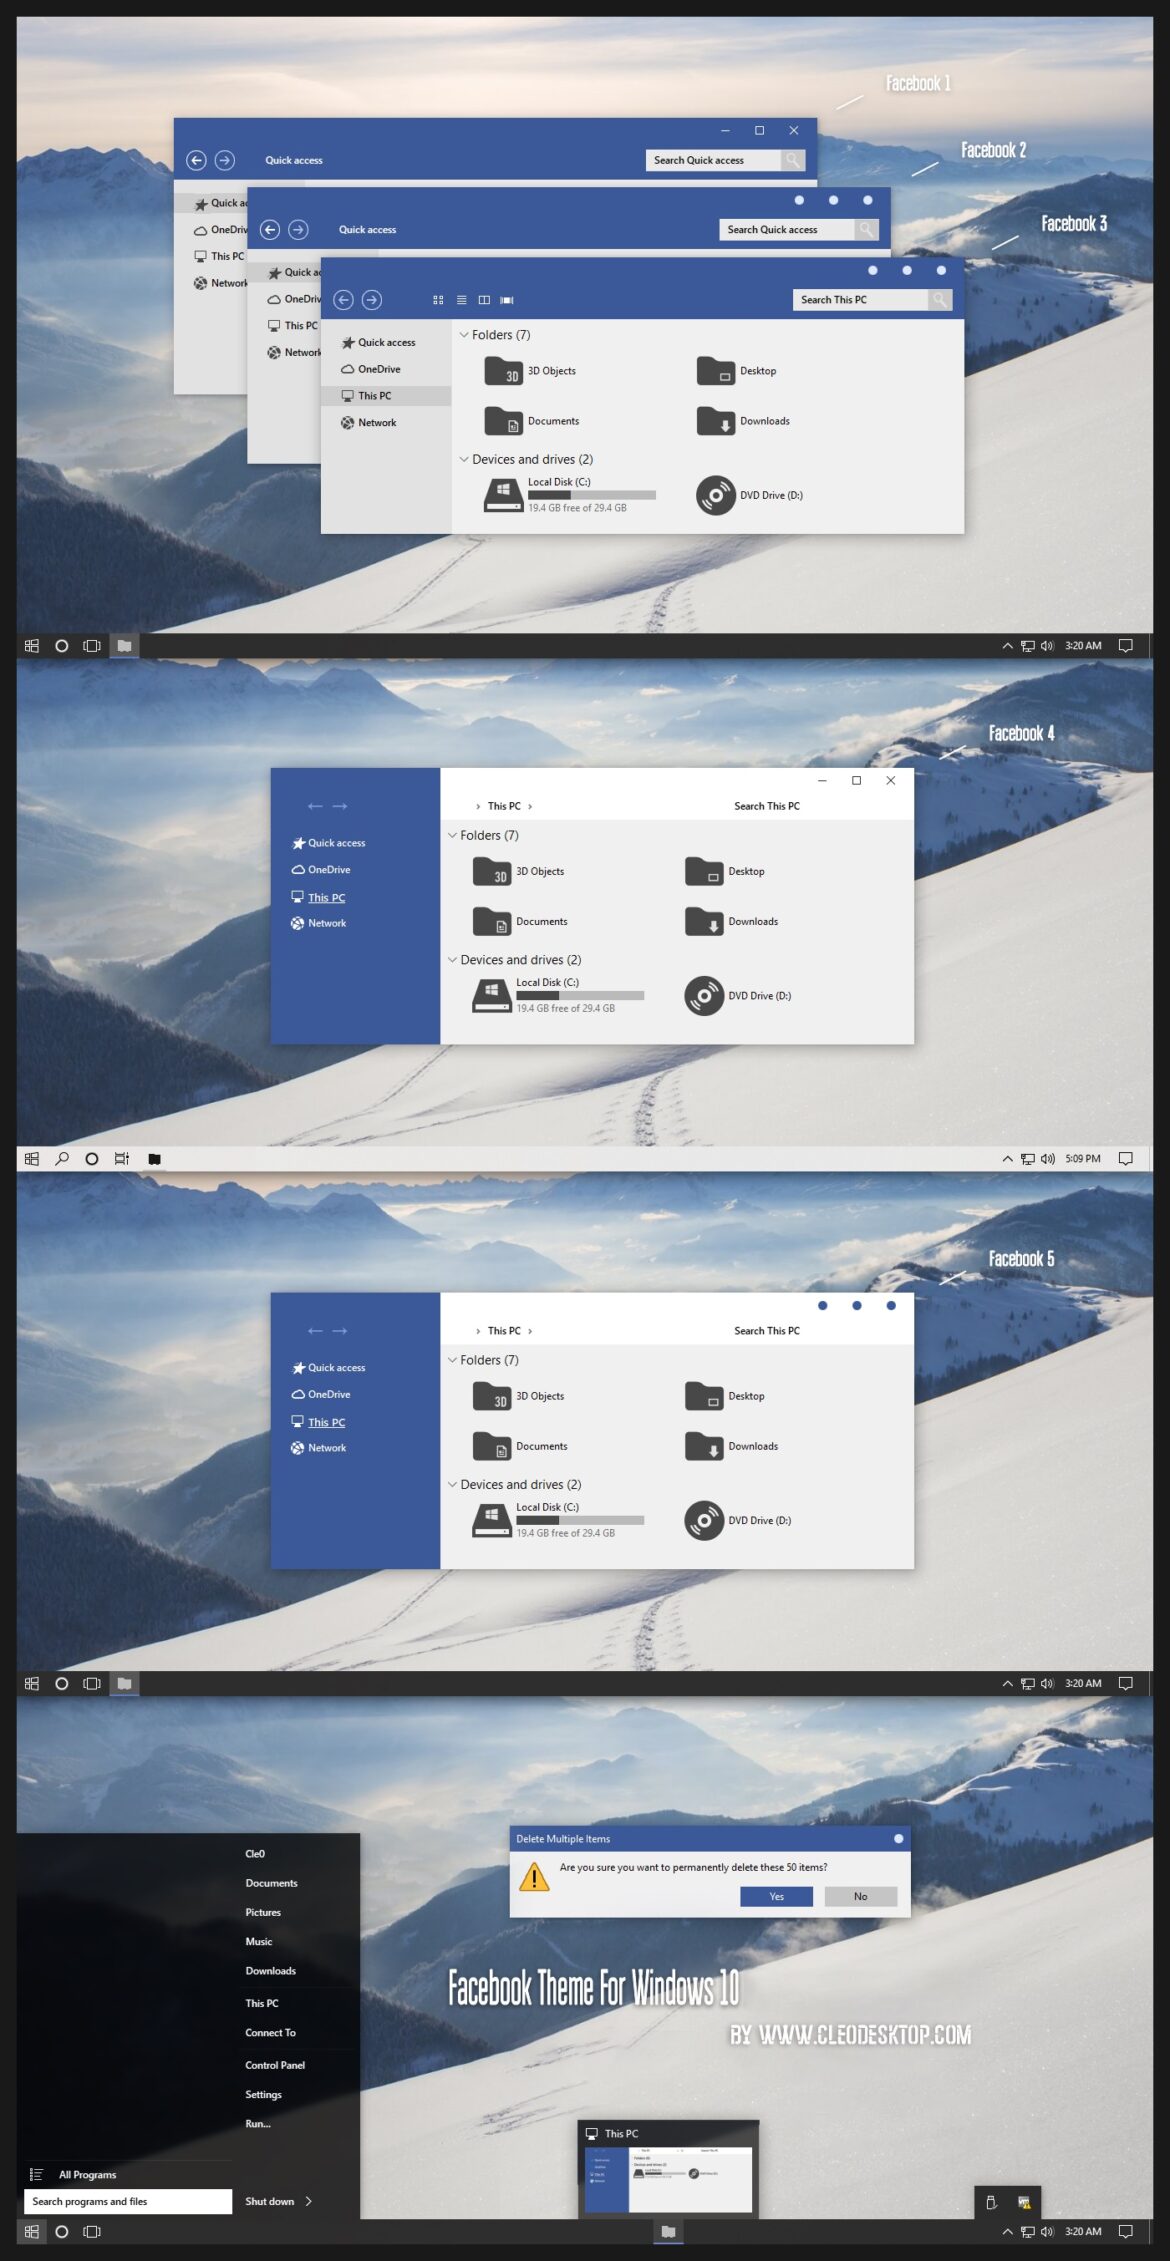
Task: Open File Explorer icon on light taskbar
Action: coord(154,1158)
